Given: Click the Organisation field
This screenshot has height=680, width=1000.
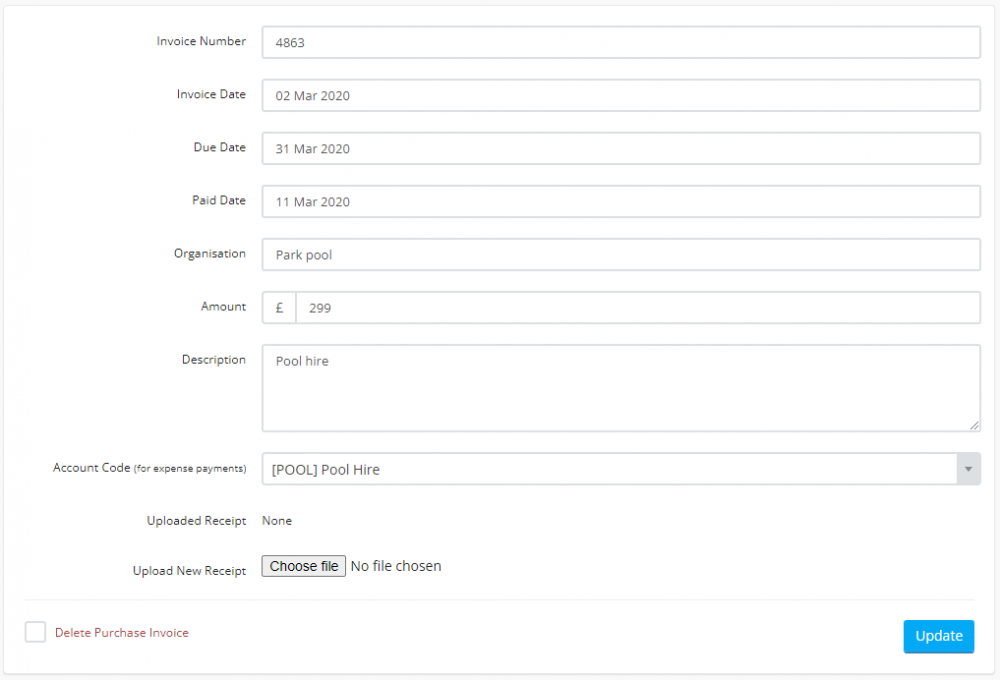Looking at the screenshot, I should (x=620, y=254).
